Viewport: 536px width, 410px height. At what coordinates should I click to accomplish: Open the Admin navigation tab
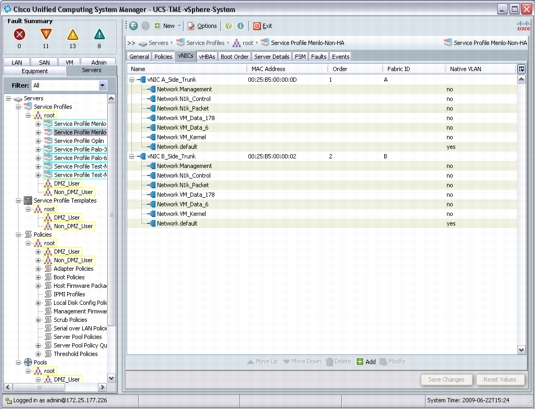click(99, 62)
